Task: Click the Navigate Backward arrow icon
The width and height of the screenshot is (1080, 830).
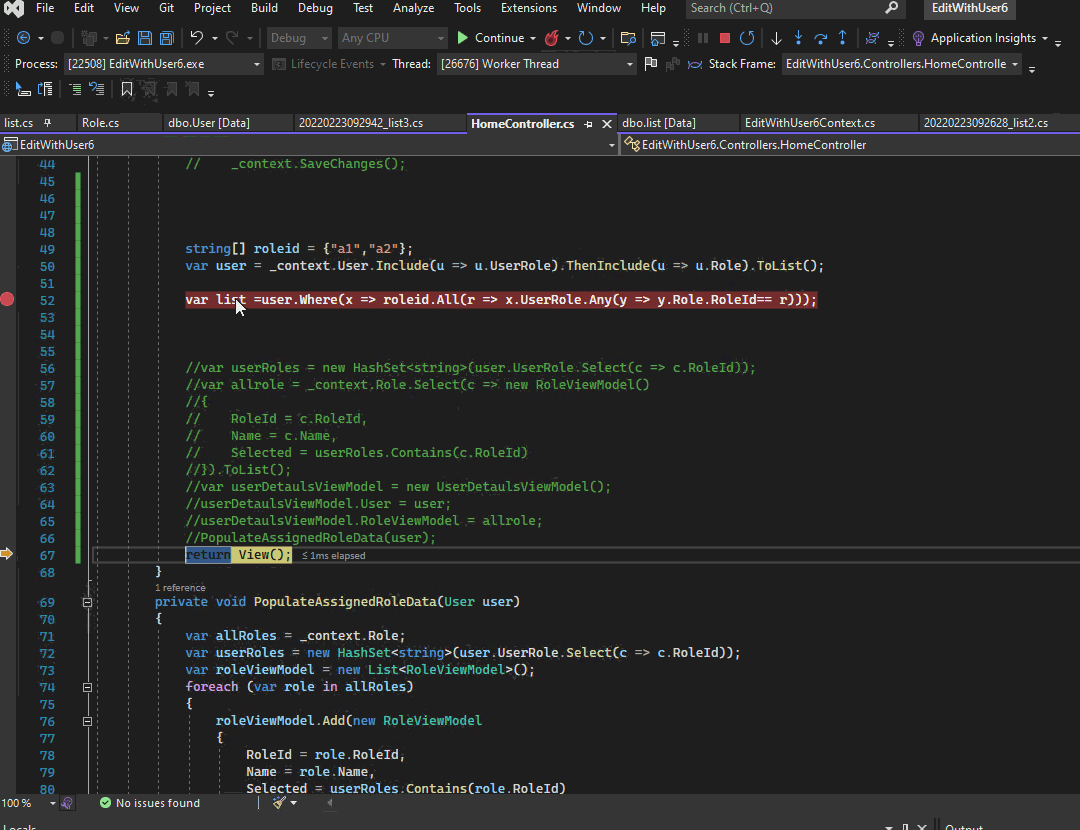Action: click(x=23, y=38)
